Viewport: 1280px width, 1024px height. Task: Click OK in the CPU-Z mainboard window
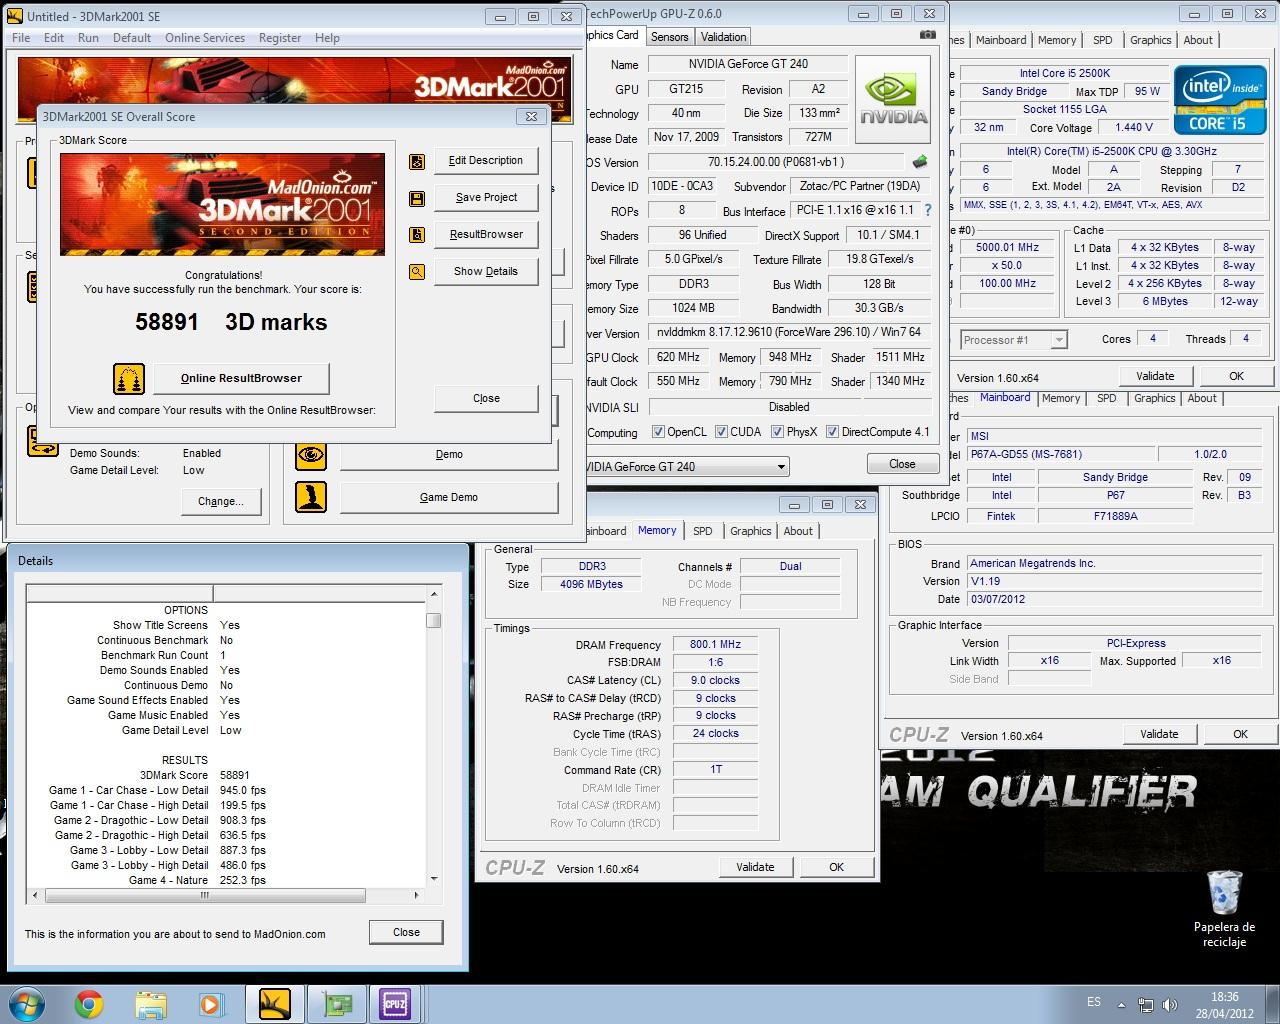(1240, 734)
